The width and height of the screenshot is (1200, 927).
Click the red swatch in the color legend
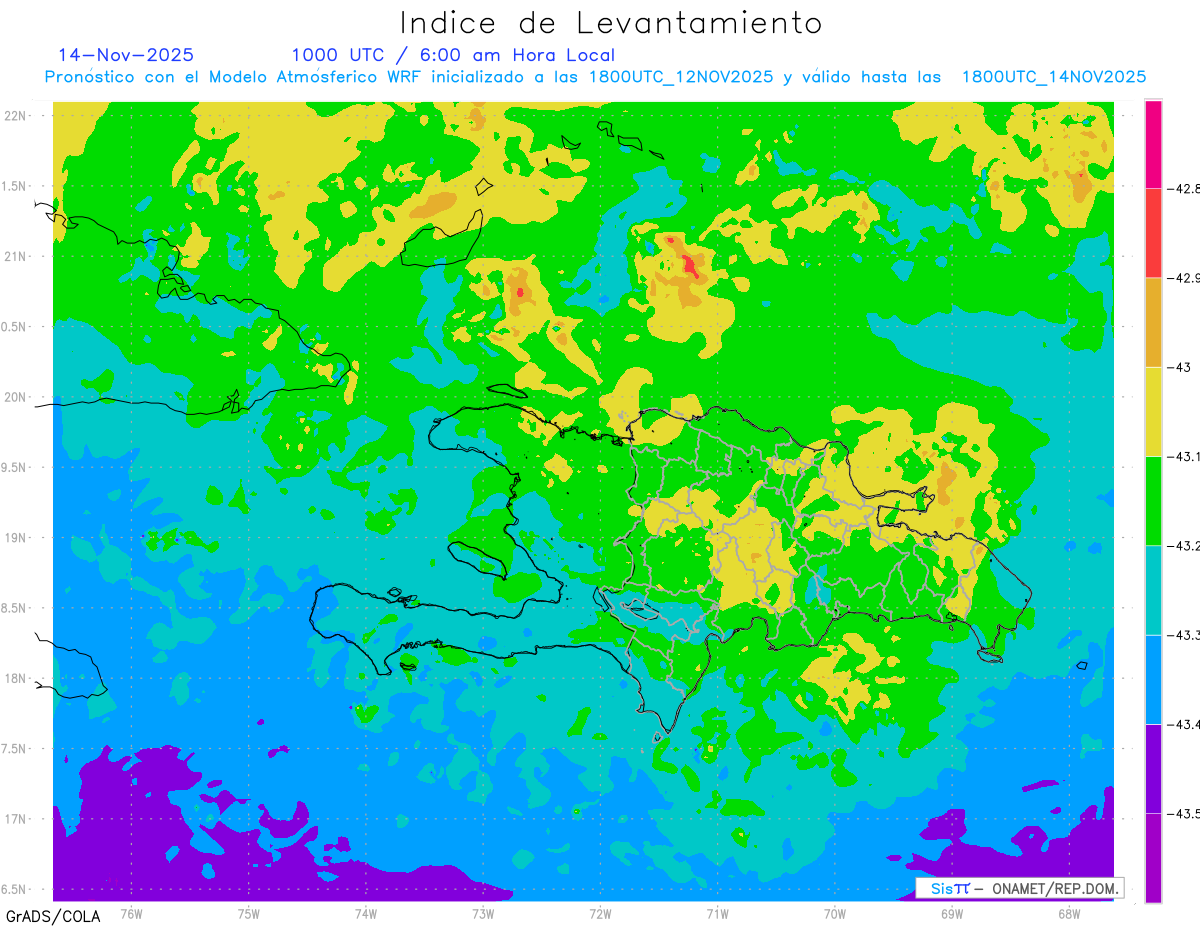[1153, 233]
